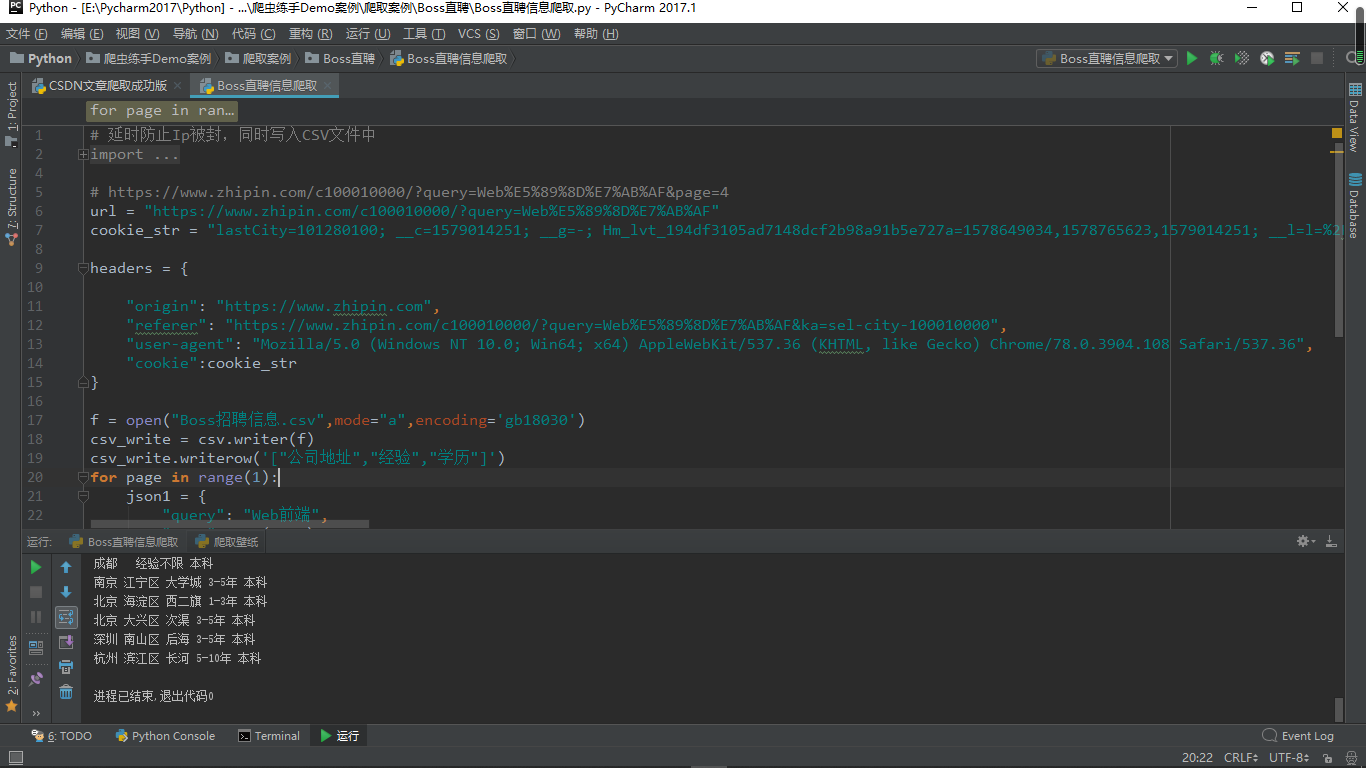Screen dimensions: 1366x768
Task: Click the Python breadcrumb in navigation bar
Action: click(x=41, y=59)
